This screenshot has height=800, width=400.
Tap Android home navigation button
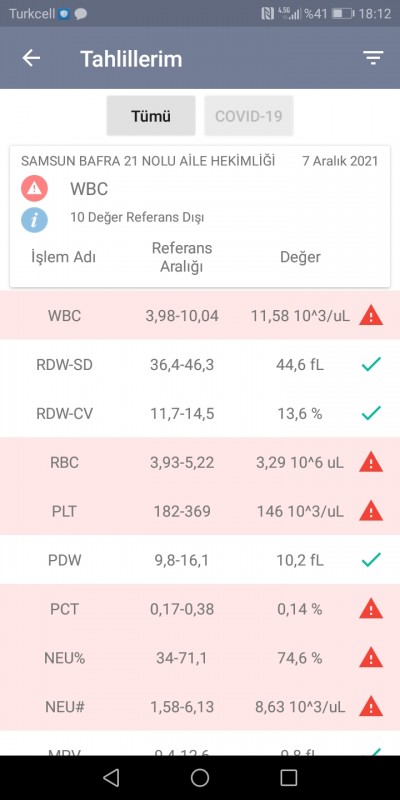tap(200, 778)
